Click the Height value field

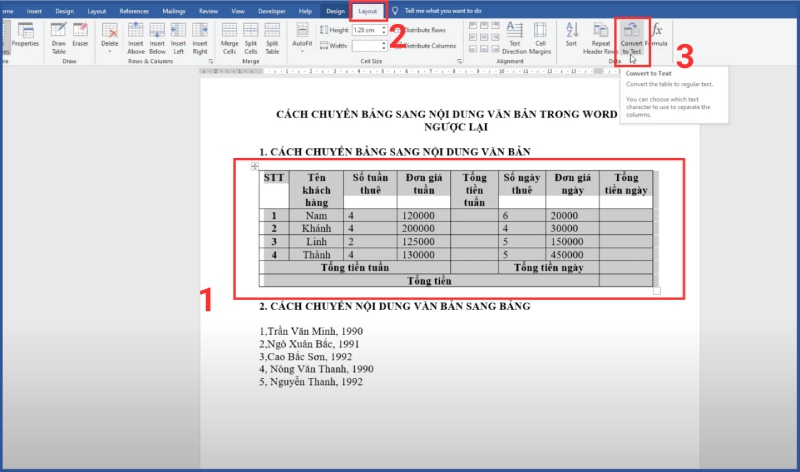point(366,30)
